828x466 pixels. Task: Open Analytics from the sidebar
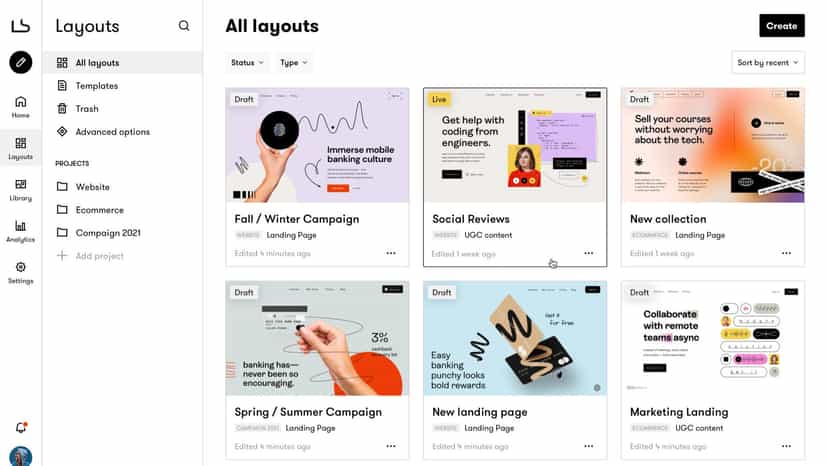point(21,231)
